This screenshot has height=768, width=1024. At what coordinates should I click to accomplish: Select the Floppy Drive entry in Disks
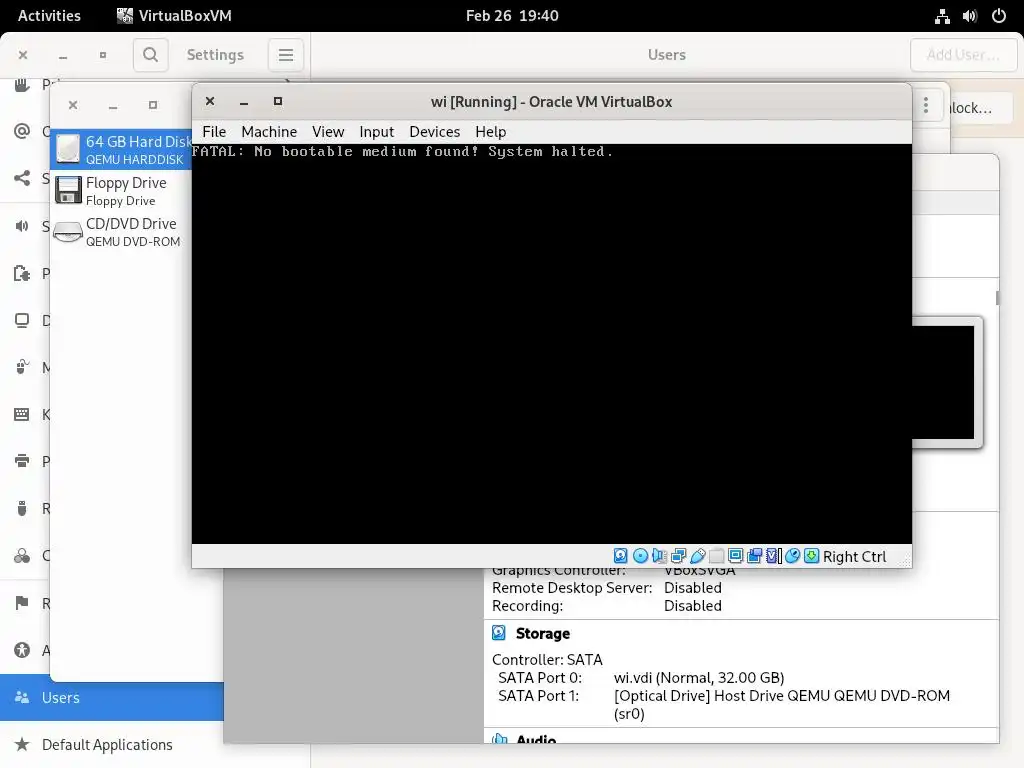click(x=121, y=191)
